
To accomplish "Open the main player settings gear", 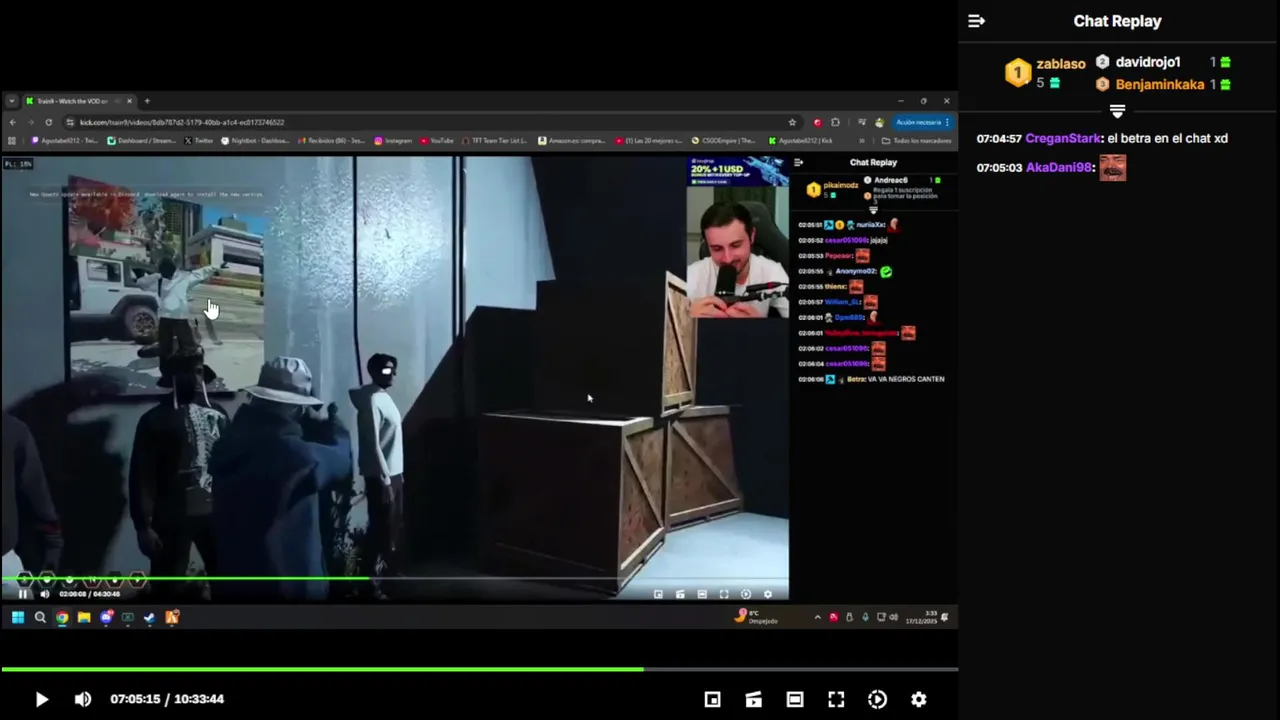I will pyautogui.click(x=918, y=699).
